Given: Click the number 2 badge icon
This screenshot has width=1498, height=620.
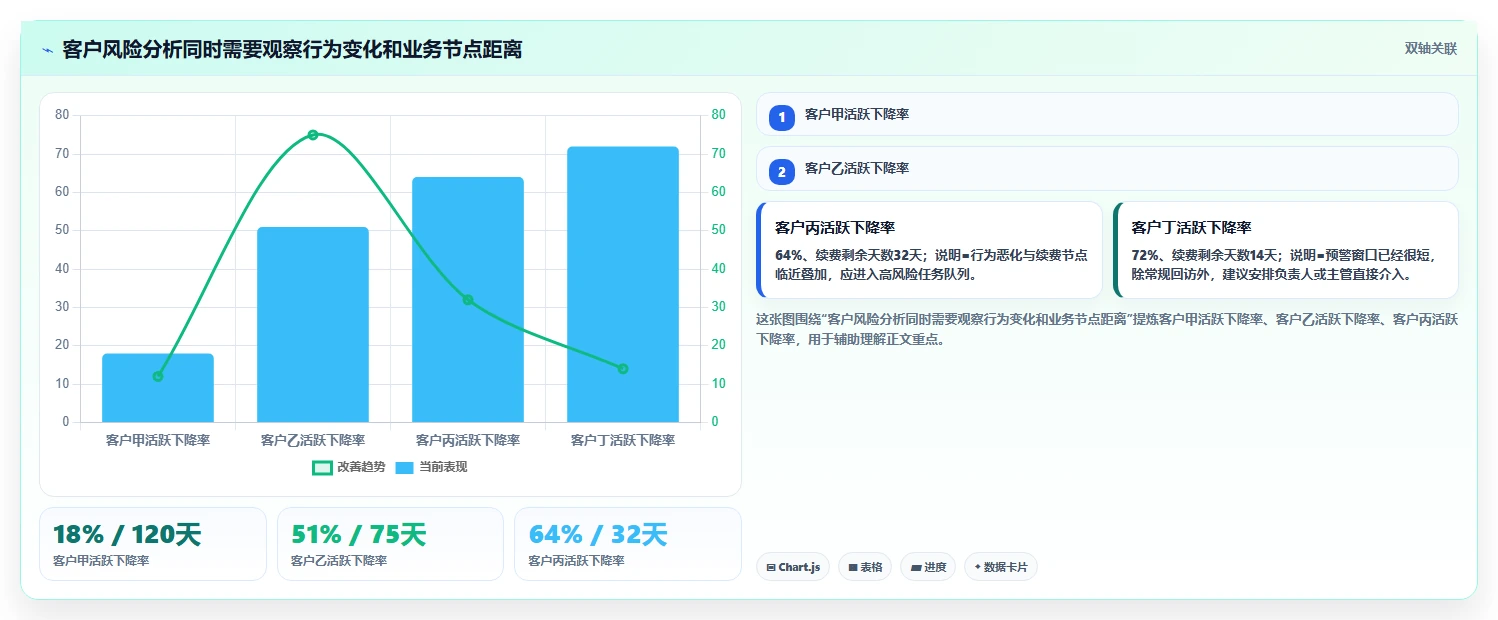Looking at the screenshot, I should 782,172.
